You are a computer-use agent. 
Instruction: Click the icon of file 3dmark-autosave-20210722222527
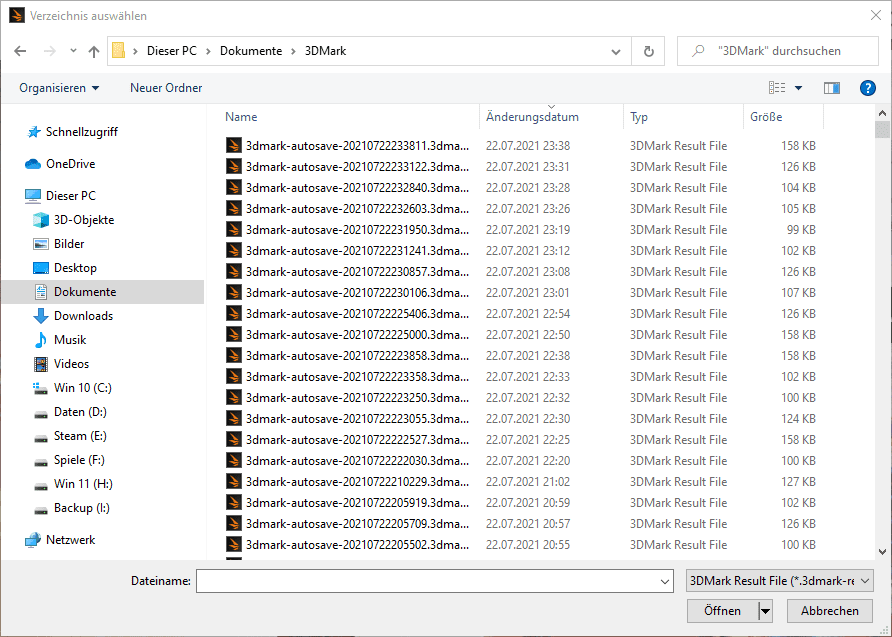(234, 440)
